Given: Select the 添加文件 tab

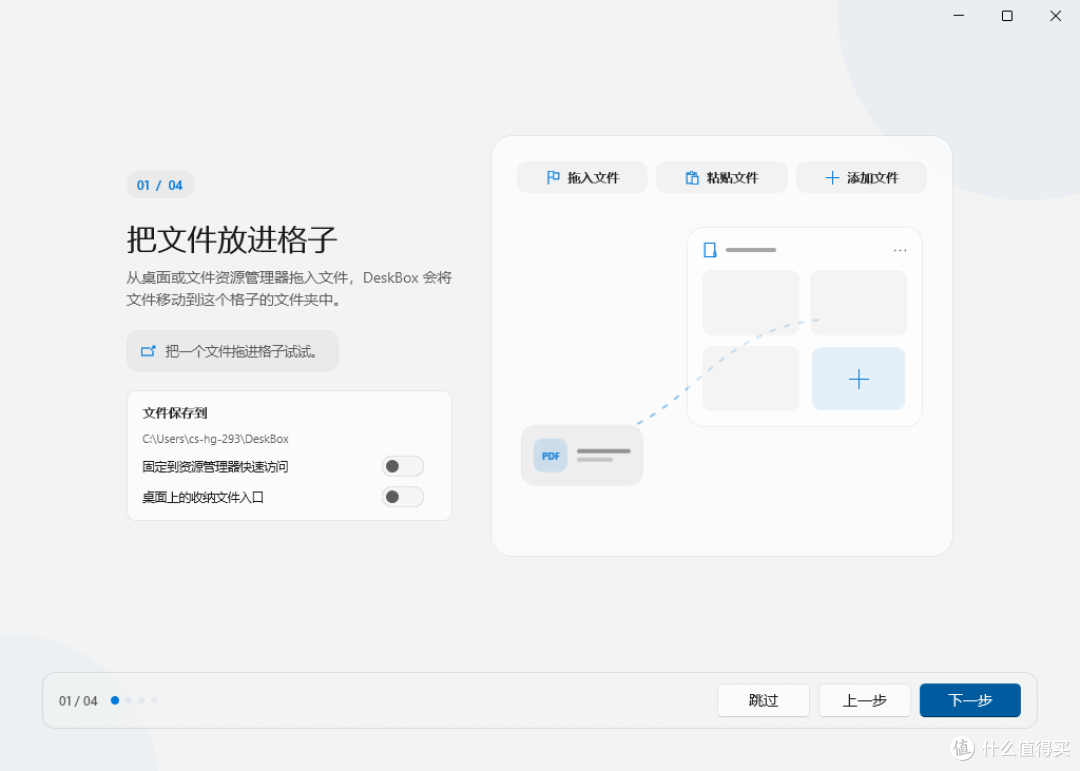Looking at the screenshot, I should coord(862,178).
